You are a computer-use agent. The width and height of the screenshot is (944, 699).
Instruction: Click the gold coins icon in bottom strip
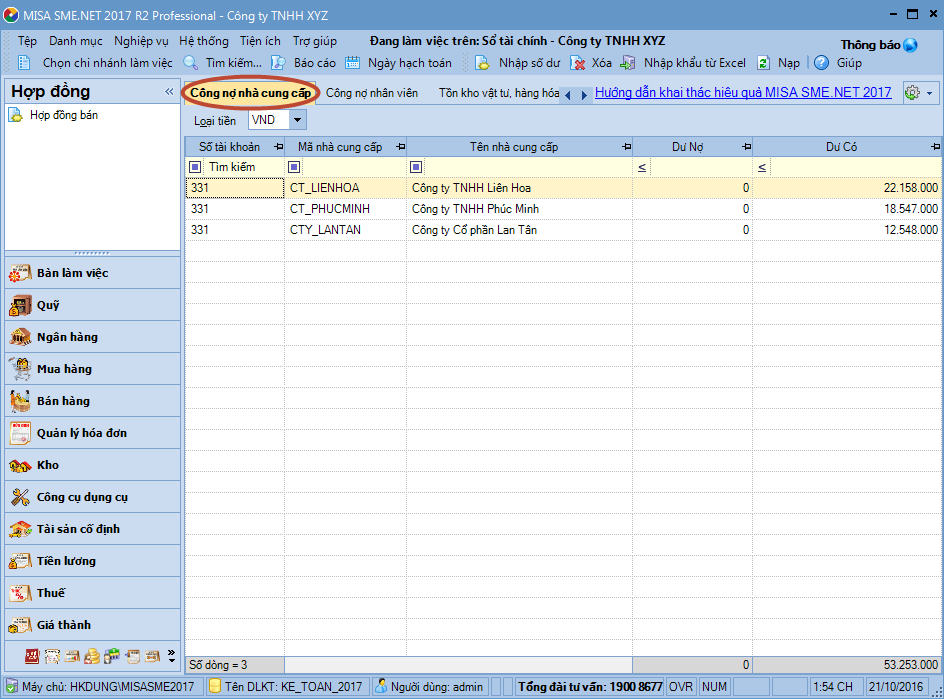point(92,656)
